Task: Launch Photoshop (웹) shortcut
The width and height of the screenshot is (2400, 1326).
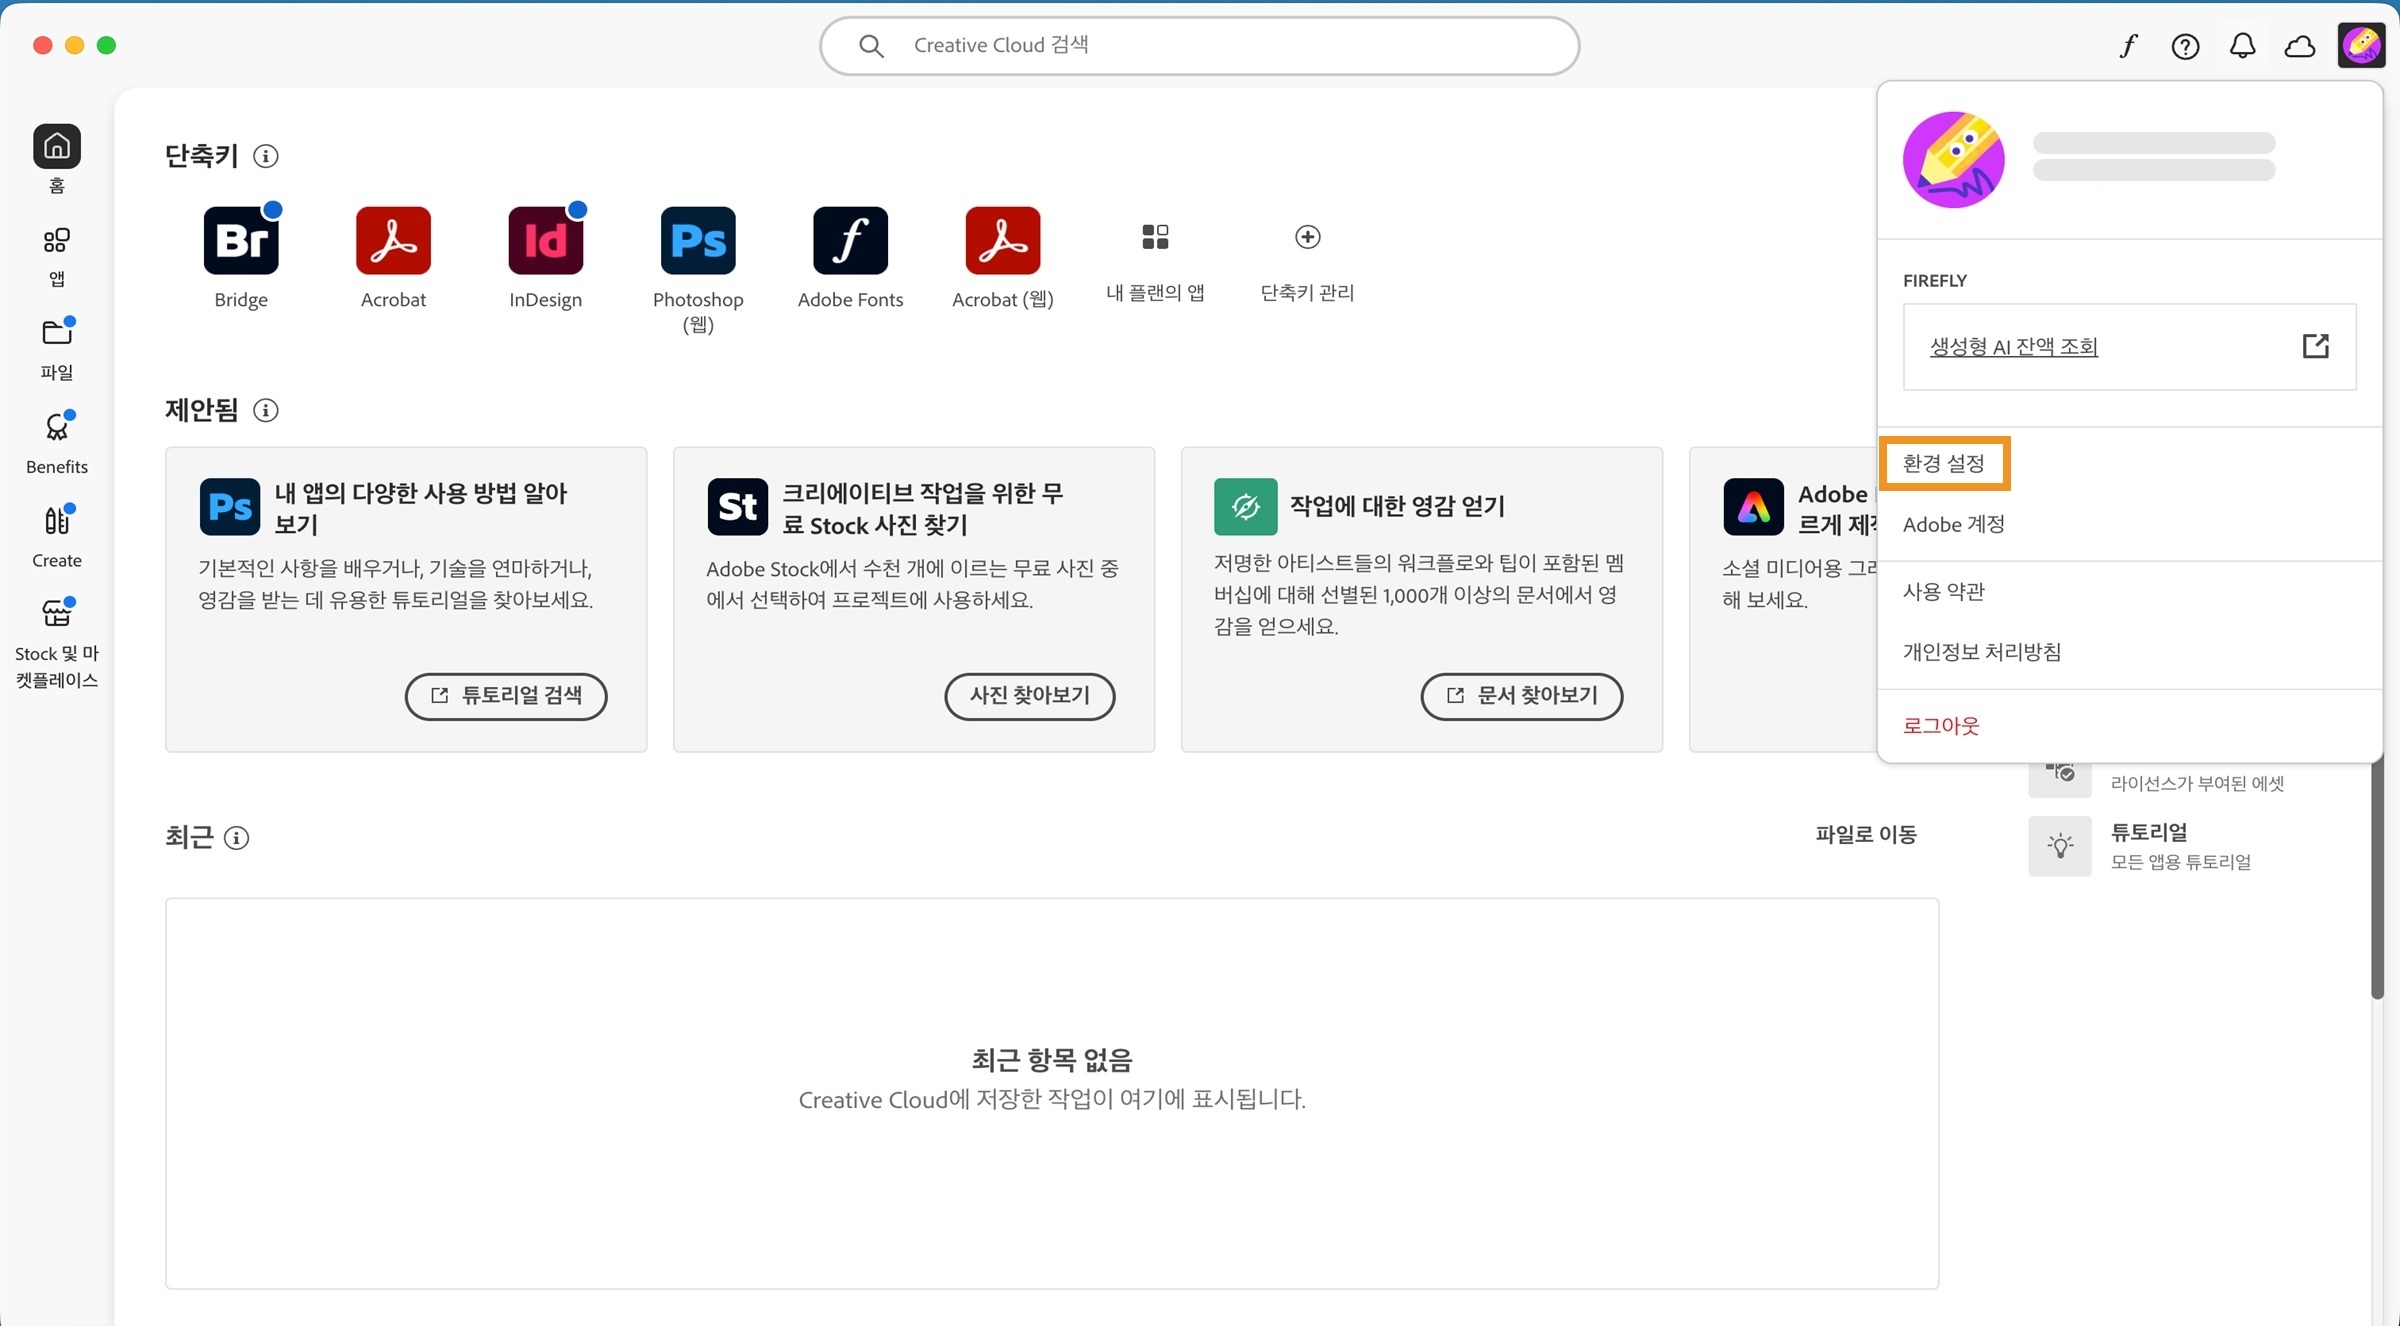Action: pos(697,240)
